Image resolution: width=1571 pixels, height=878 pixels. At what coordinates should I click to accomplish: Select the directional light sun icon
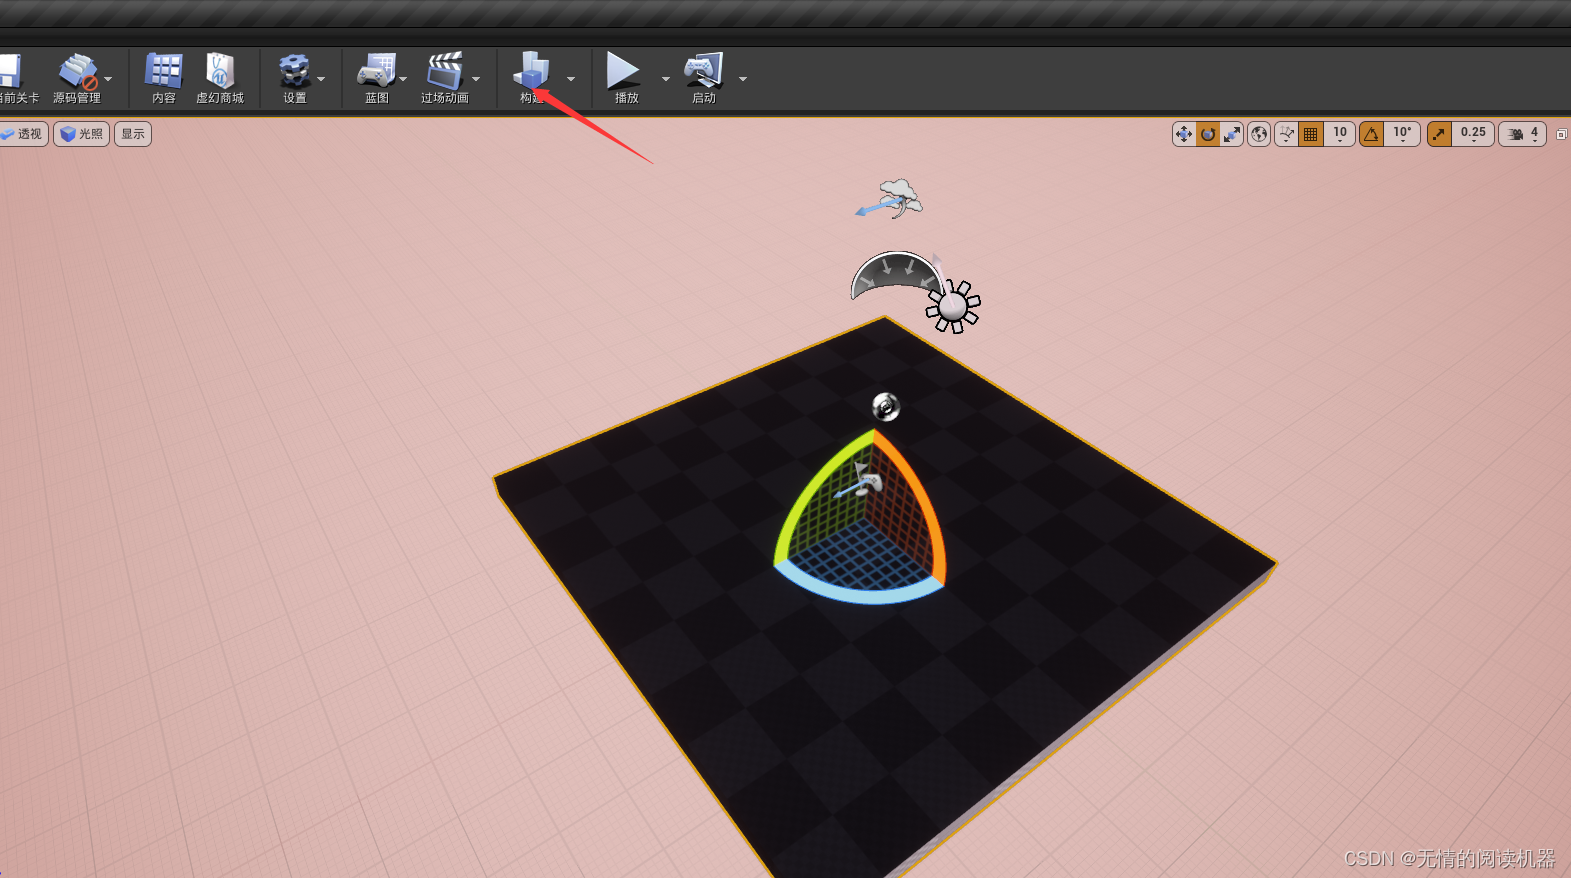pos(953,307)
